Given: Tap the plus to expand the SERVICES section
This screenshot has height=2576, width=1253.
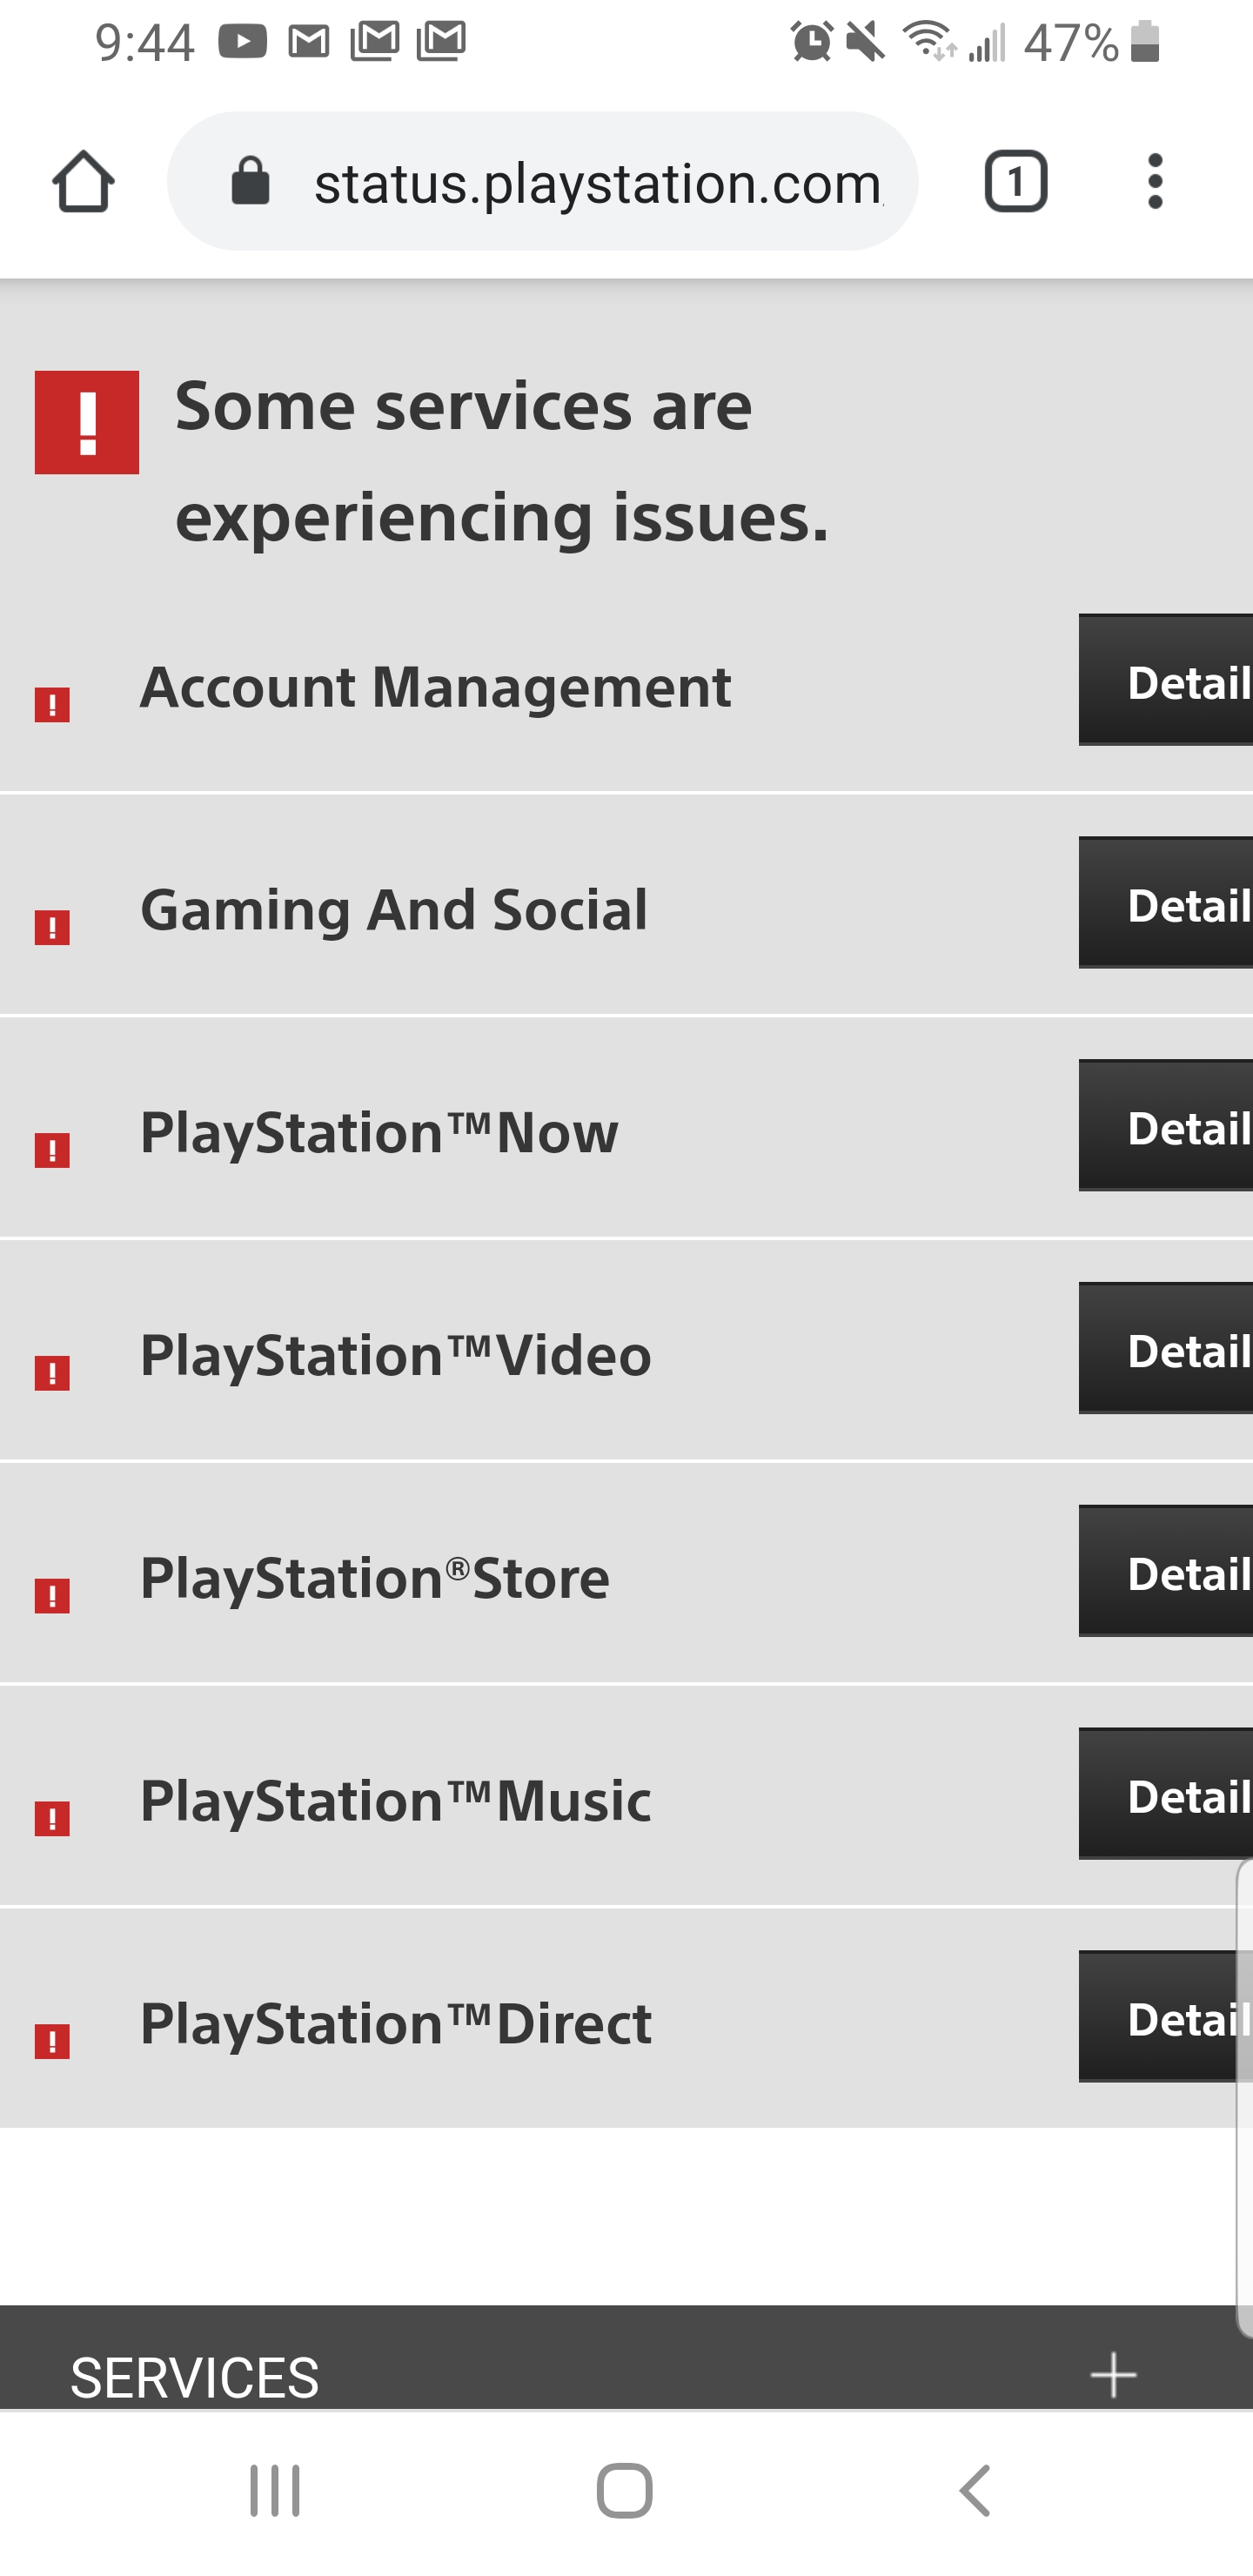Looking at the screenshot, I should tap(1114, 2374).
